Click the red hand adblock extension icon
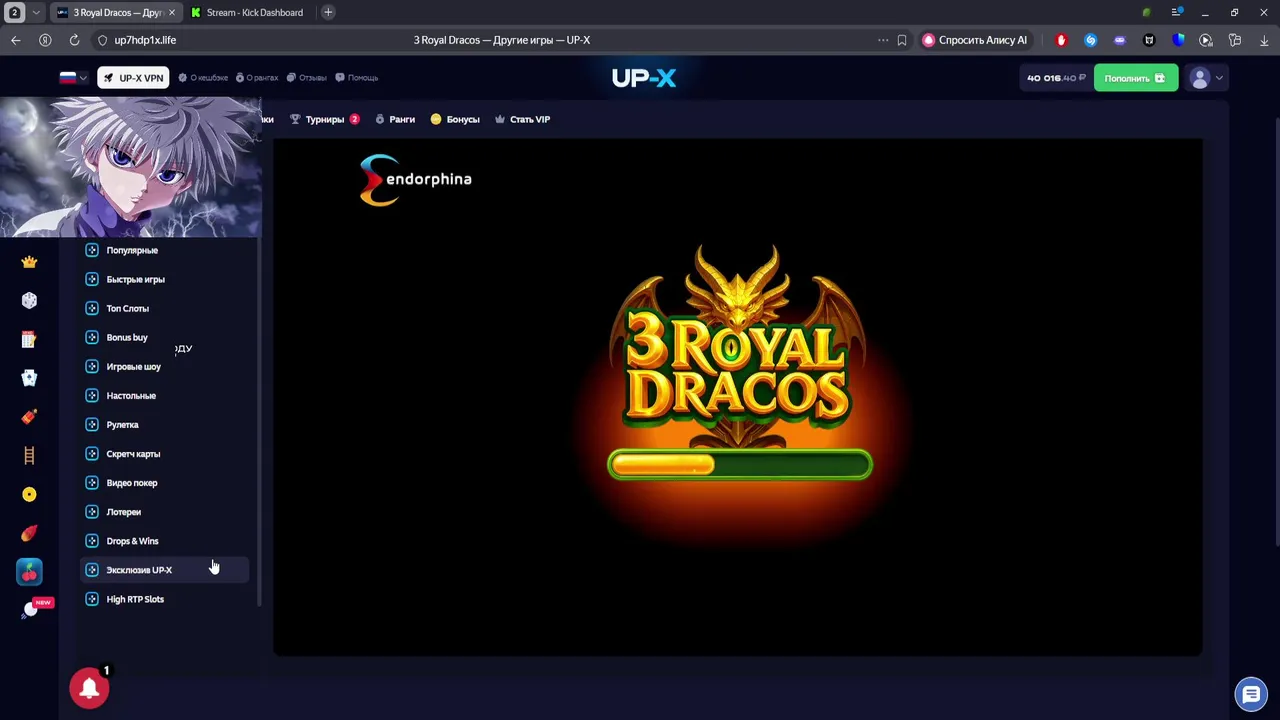 coord(1061,40)
